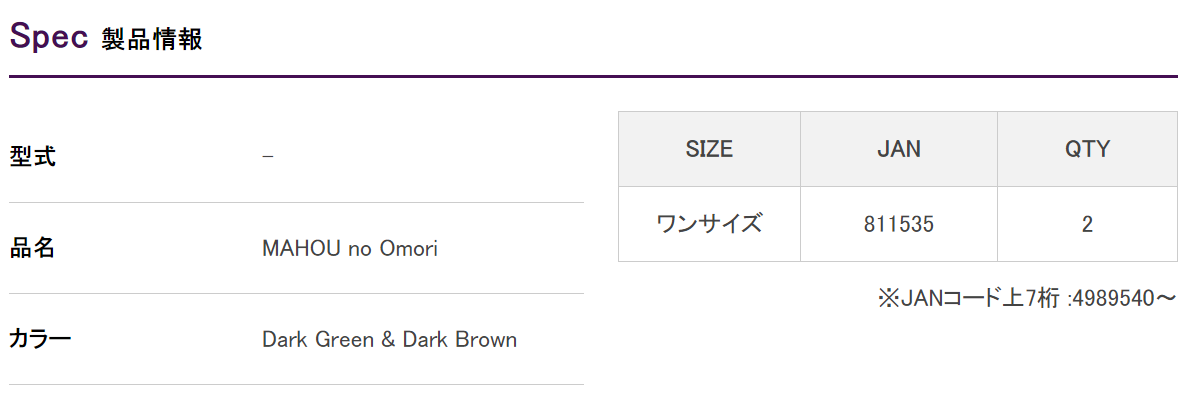
Task: Click the 4989540 JAN prefix number
Action: tap(1113, 299)
